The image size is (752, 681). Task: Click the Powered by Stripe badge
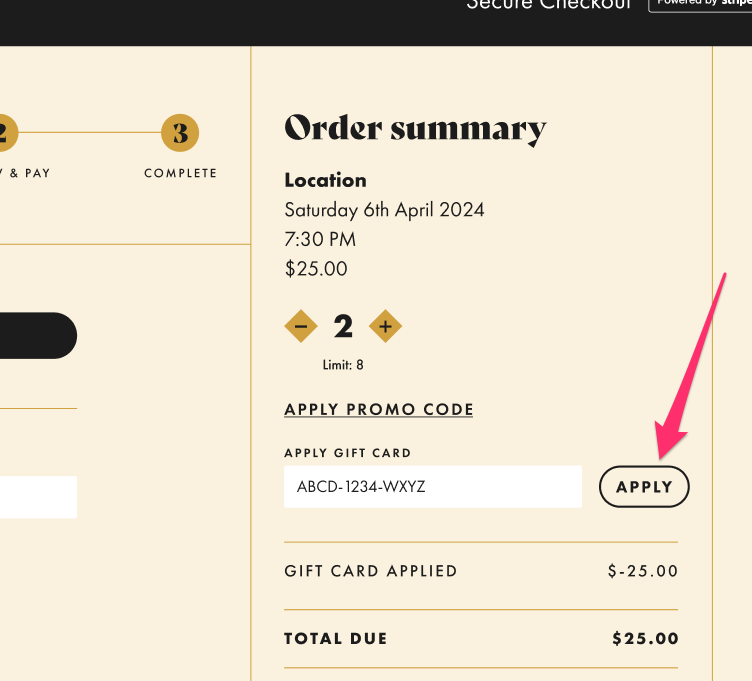pyautogui.click(x=700, y=4)
